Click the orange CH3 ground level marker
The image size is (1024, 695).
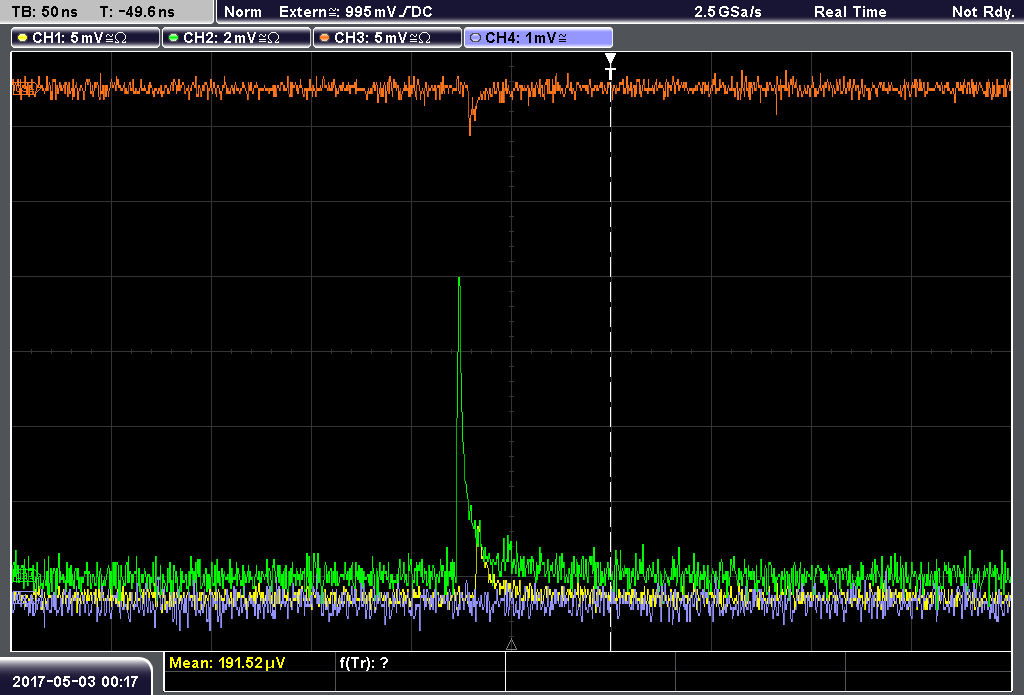tap(24, 87)
